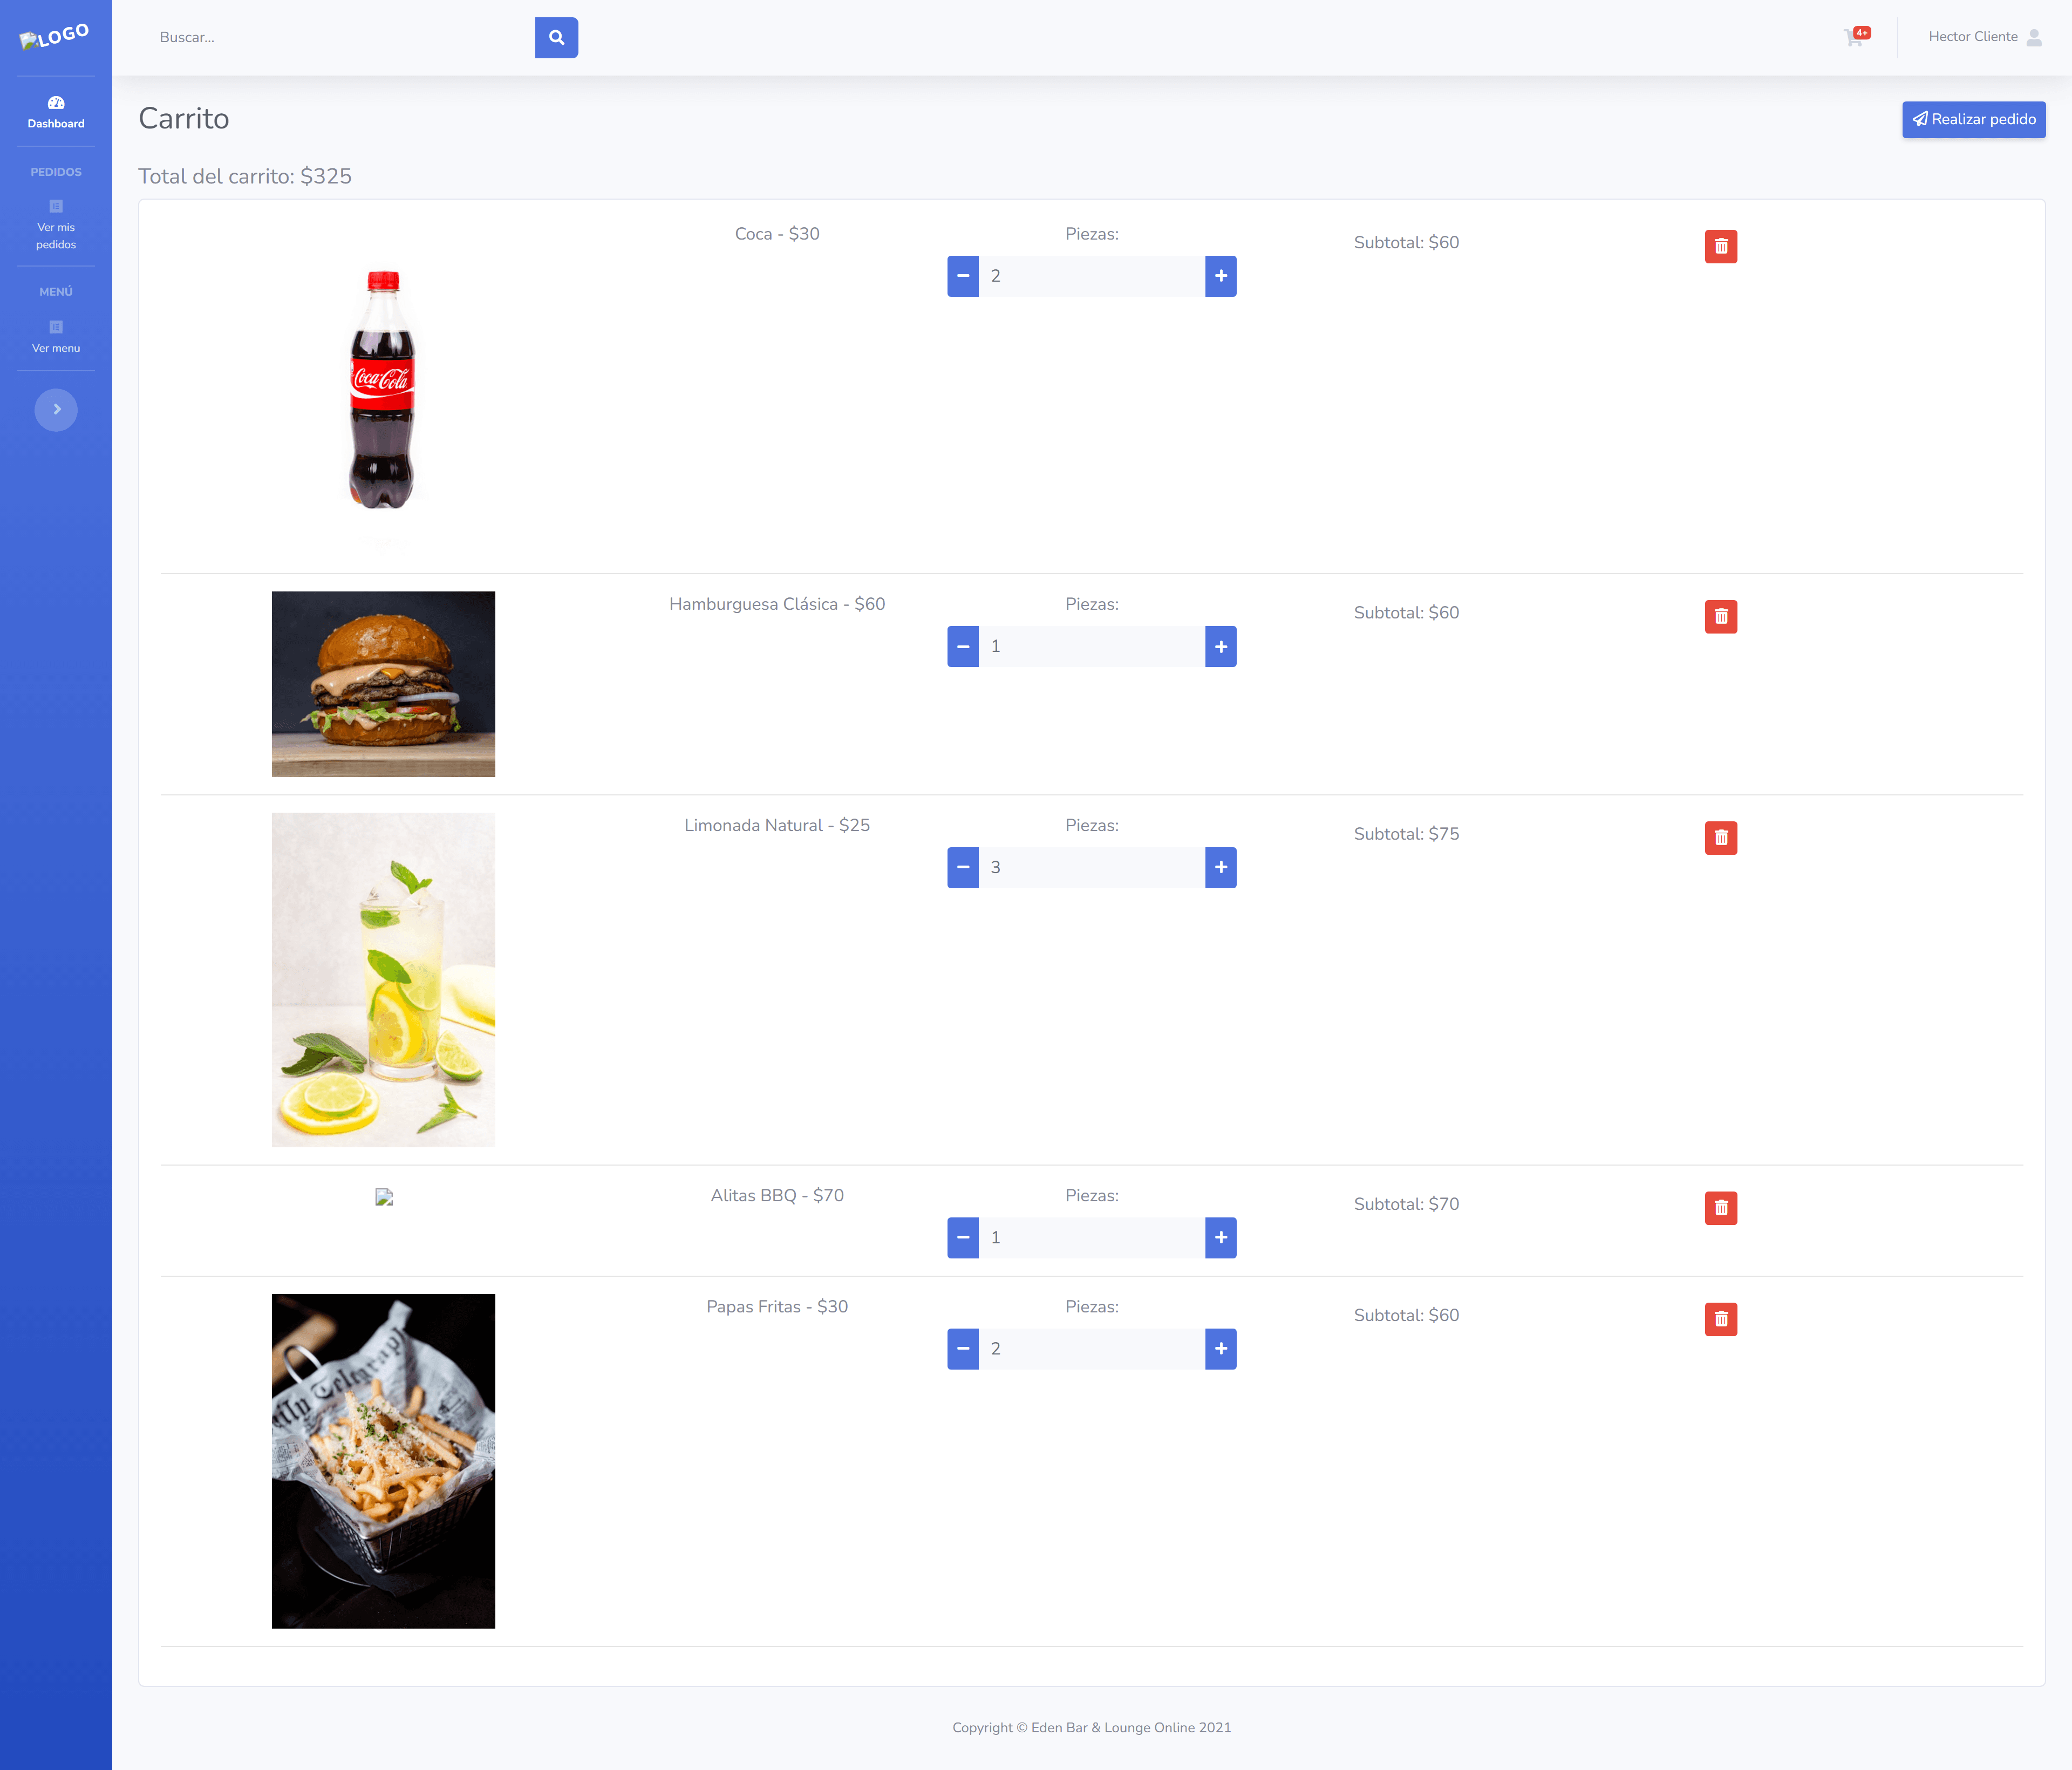Click the hamburger product image
The width and height of the screenshot is (2072, 1770).
383,684
